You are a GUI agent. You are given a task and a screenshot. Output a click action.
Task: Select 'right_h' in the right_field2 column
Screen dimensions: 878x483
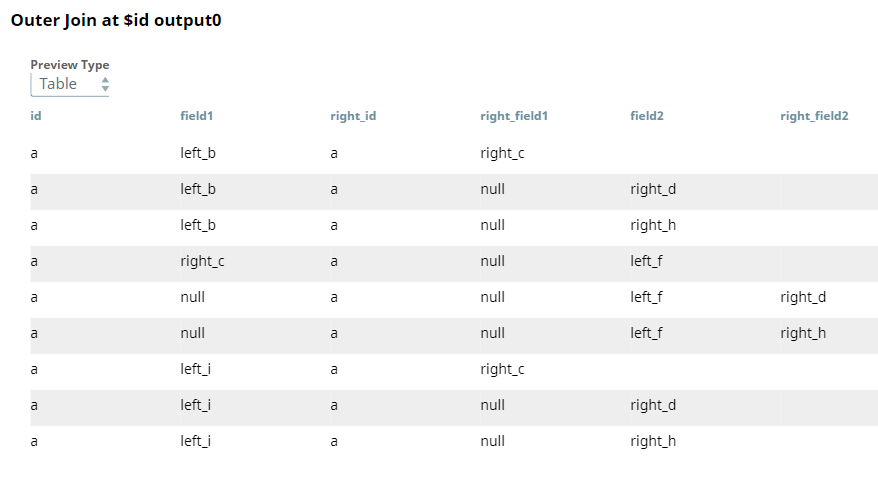[803, 333]
